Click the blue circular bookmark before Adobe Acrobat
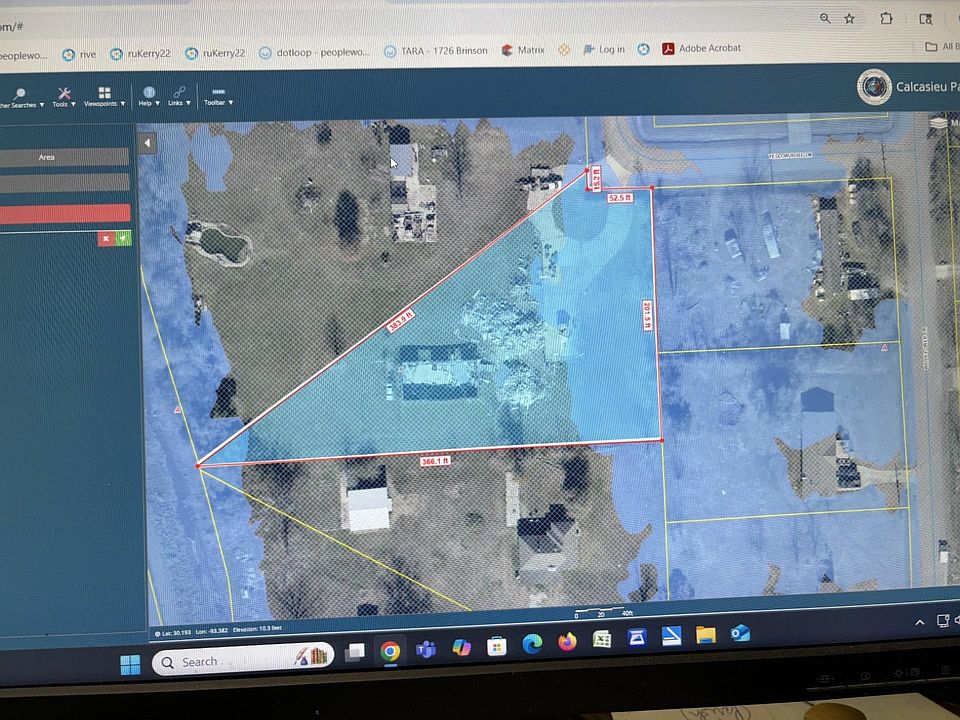Image resolution: width=960 pixels, height=720 pixels. [643, 49]
